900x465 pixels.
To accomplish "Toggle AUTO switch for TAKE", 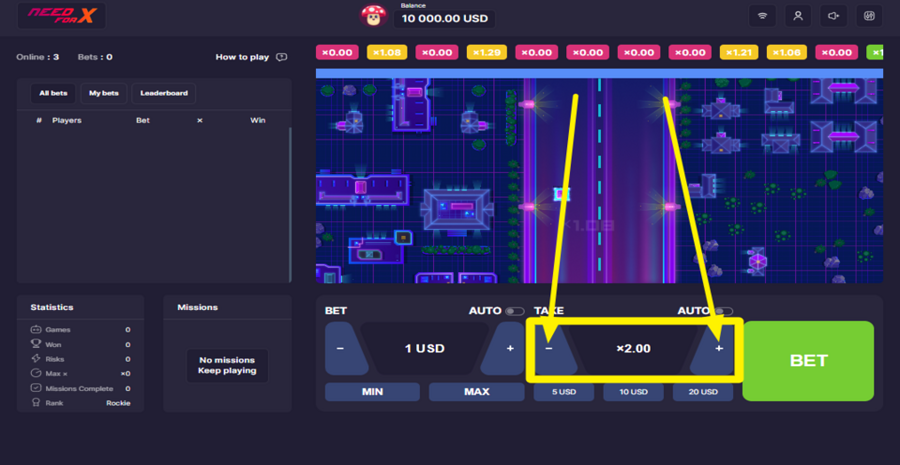I will point(723,311).
